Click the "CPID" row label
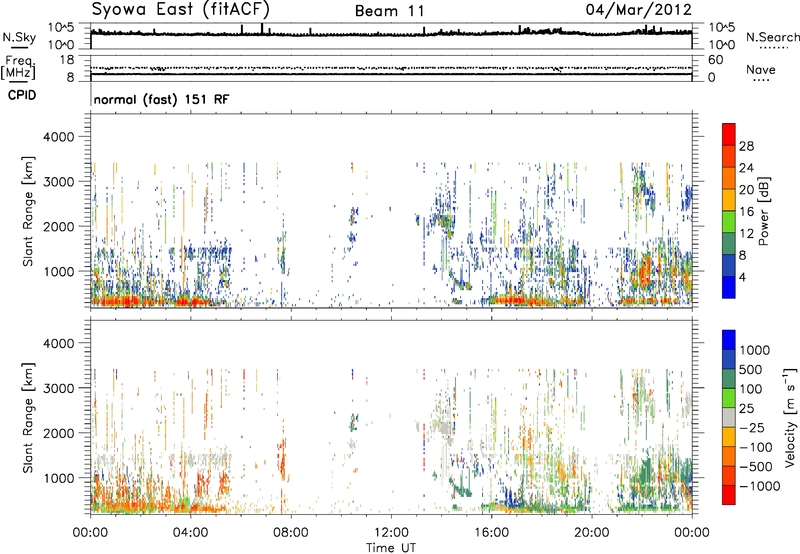This screenshot has width=800, height=554. pos(22,95)
